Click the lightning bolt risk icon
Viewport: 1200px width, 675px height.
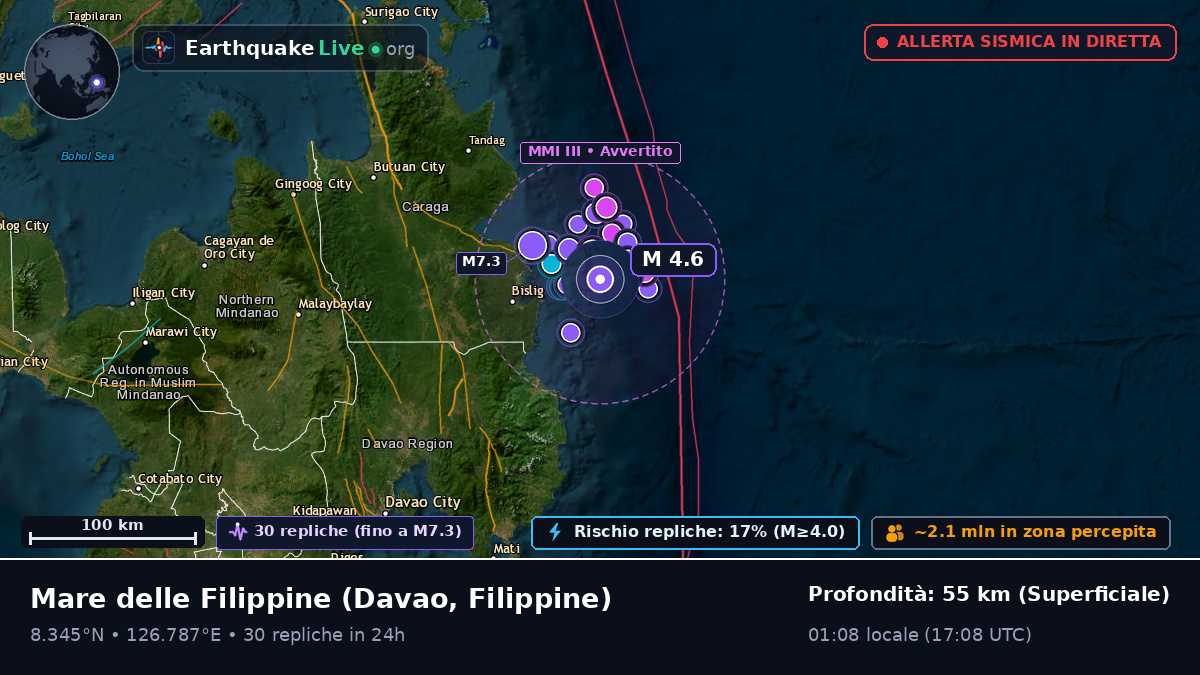(x=555, y=532)
